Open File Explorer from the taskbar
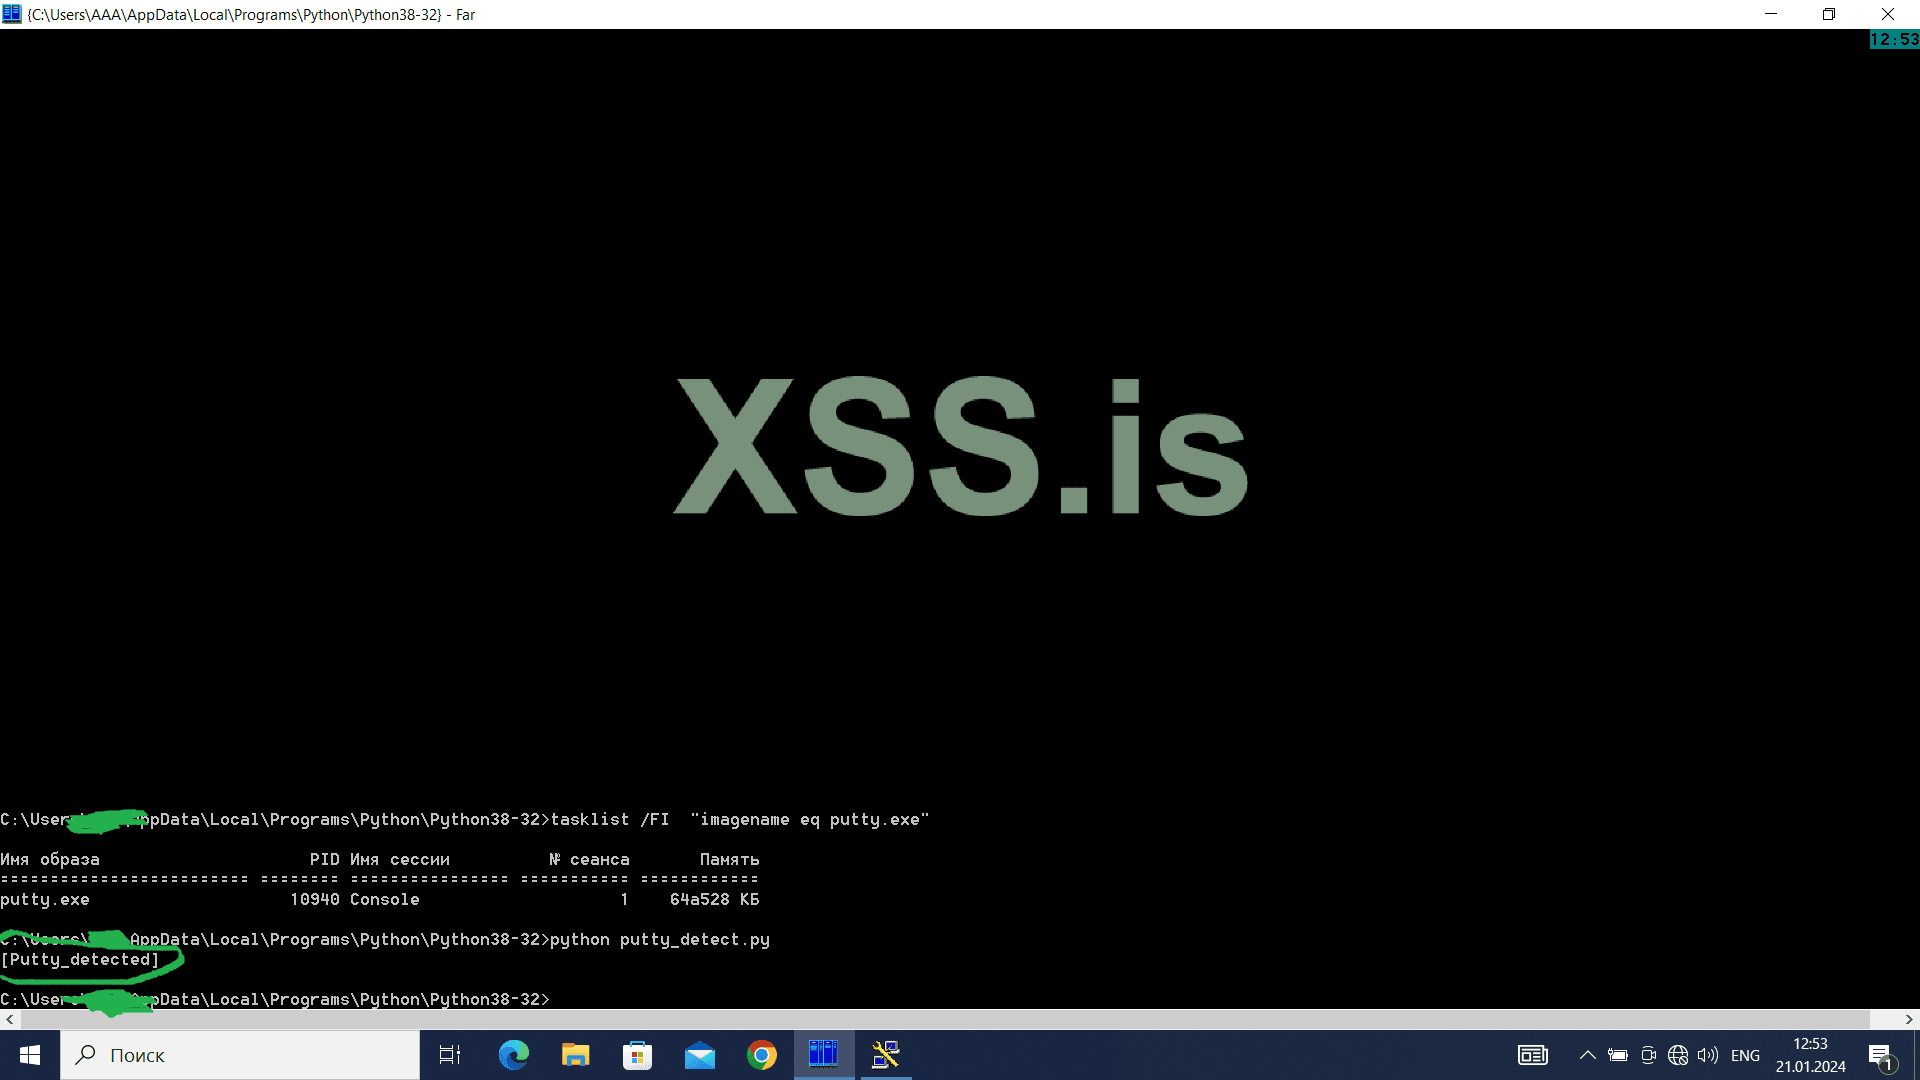This screenshot has height=1080, width=1920. 575,1055
